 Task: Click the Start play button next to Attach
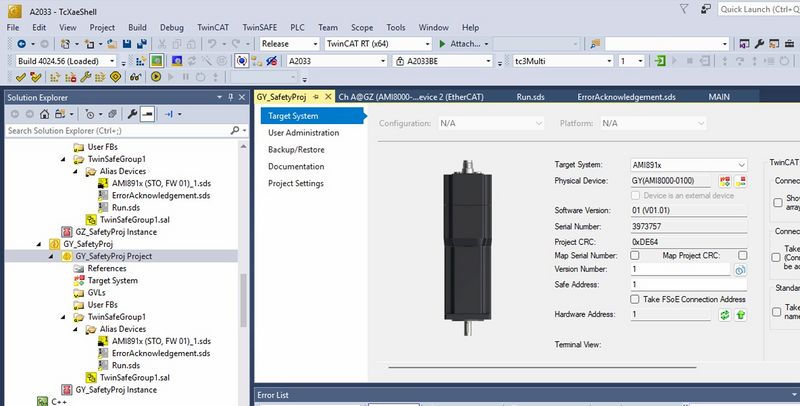pyautogui.click(x=442, y=44)
